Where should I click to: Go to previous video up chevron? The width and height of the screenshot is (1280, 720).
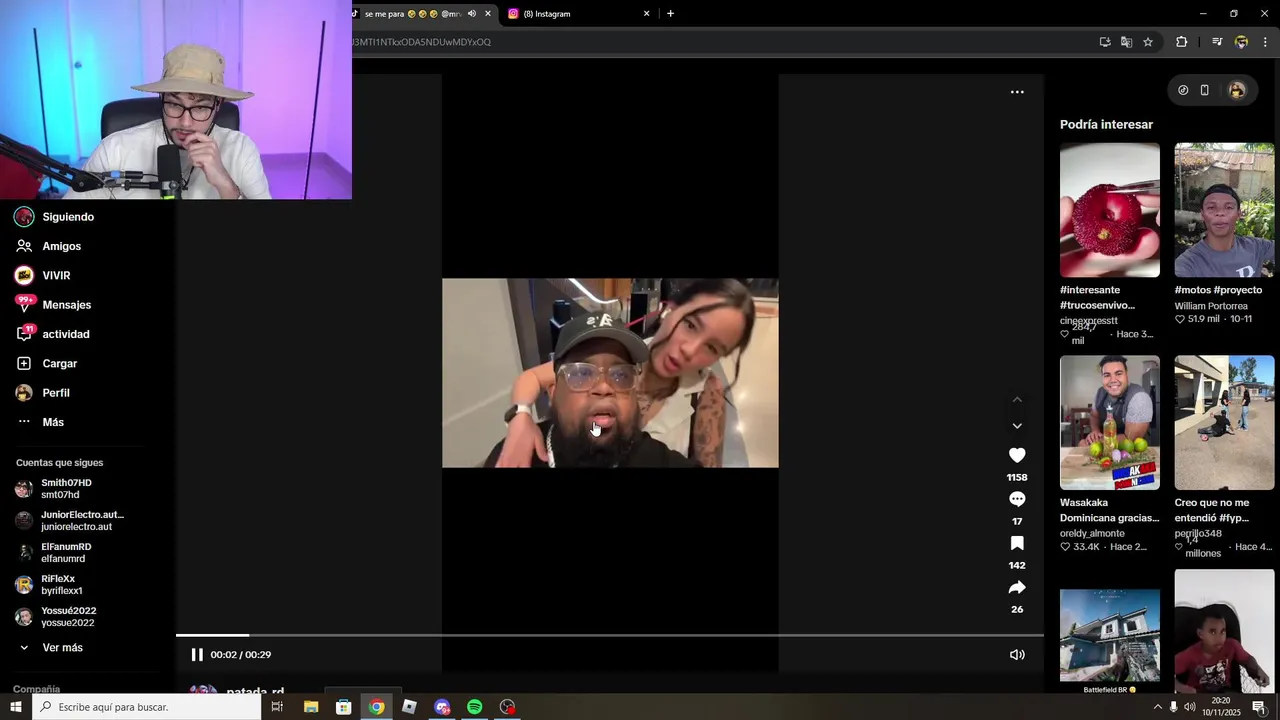(x=1017, y=399)
